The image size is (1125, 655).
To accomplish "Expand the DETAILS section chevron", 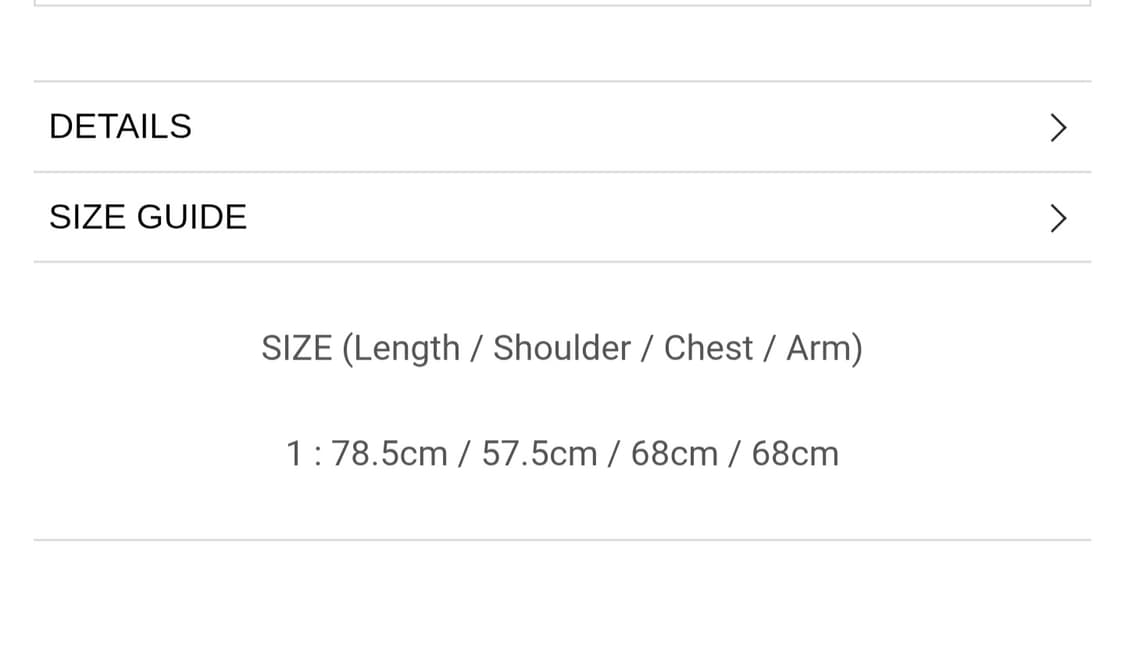I will tap(1058, 127).
